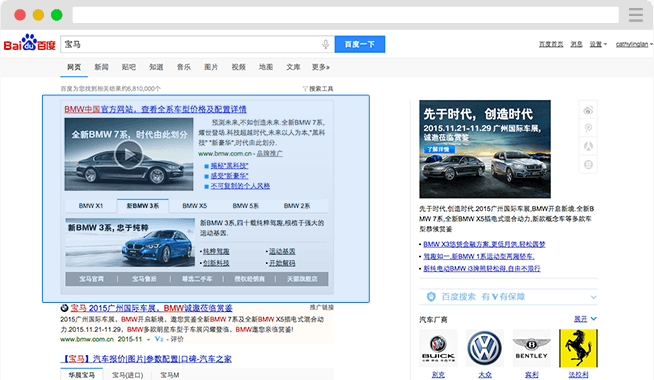
Task: Open dropdown arrow after www.bmw.com.cn 2015-11
Action: [148, 340]
